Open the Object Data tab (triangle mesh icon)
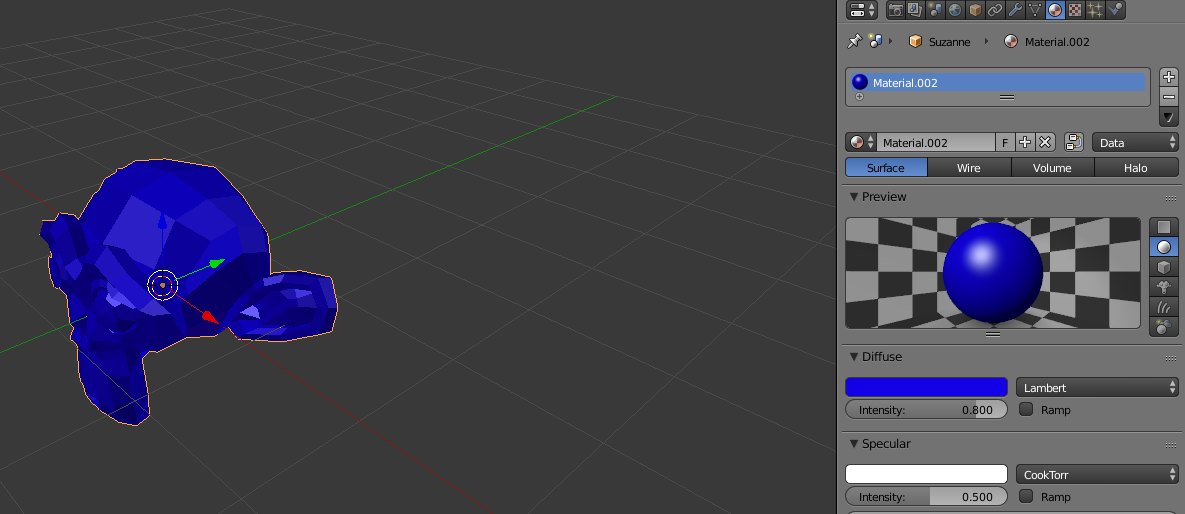1185x514 pixels. 1035,10
